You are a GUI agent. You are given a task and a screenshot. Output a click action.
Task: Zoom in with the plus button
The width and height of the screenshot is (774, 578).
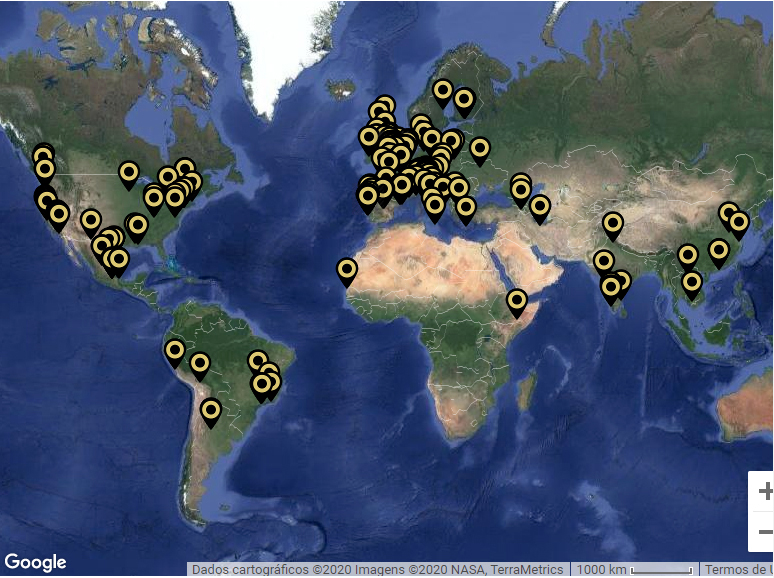point(765,491)
